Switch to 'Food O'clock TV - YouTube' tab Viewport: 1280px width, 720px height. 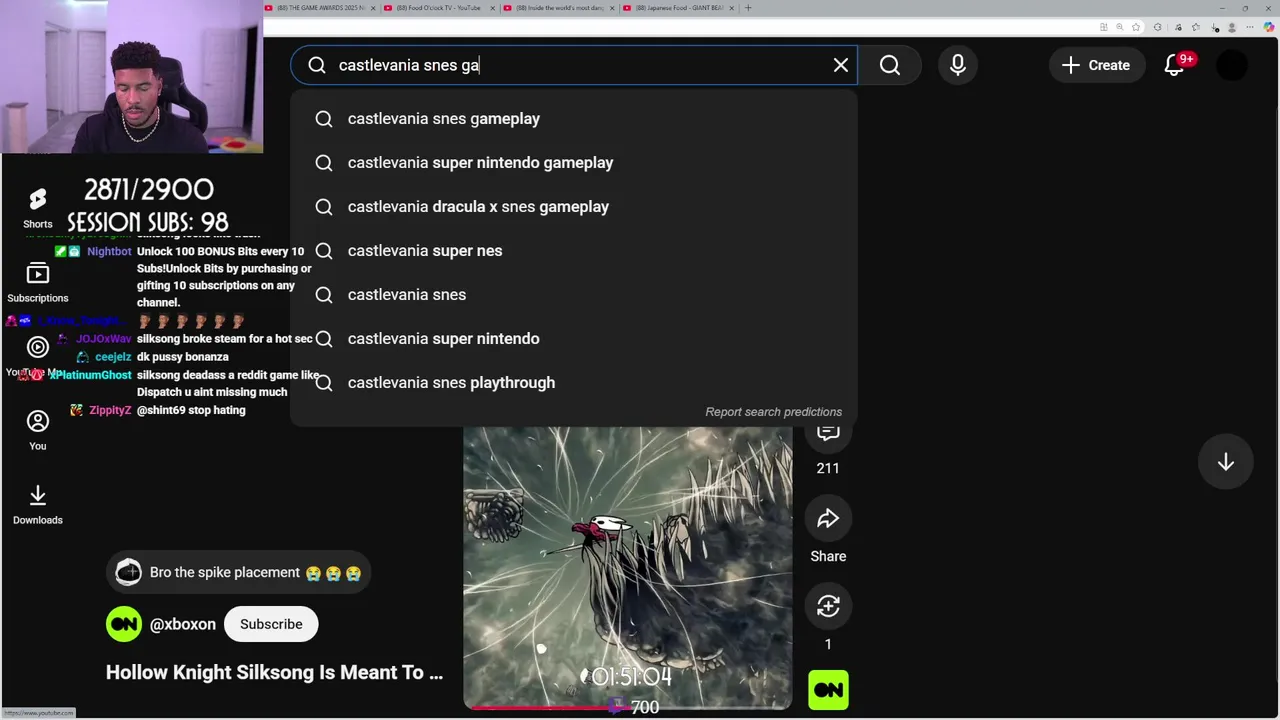click(x=439, y=8)
